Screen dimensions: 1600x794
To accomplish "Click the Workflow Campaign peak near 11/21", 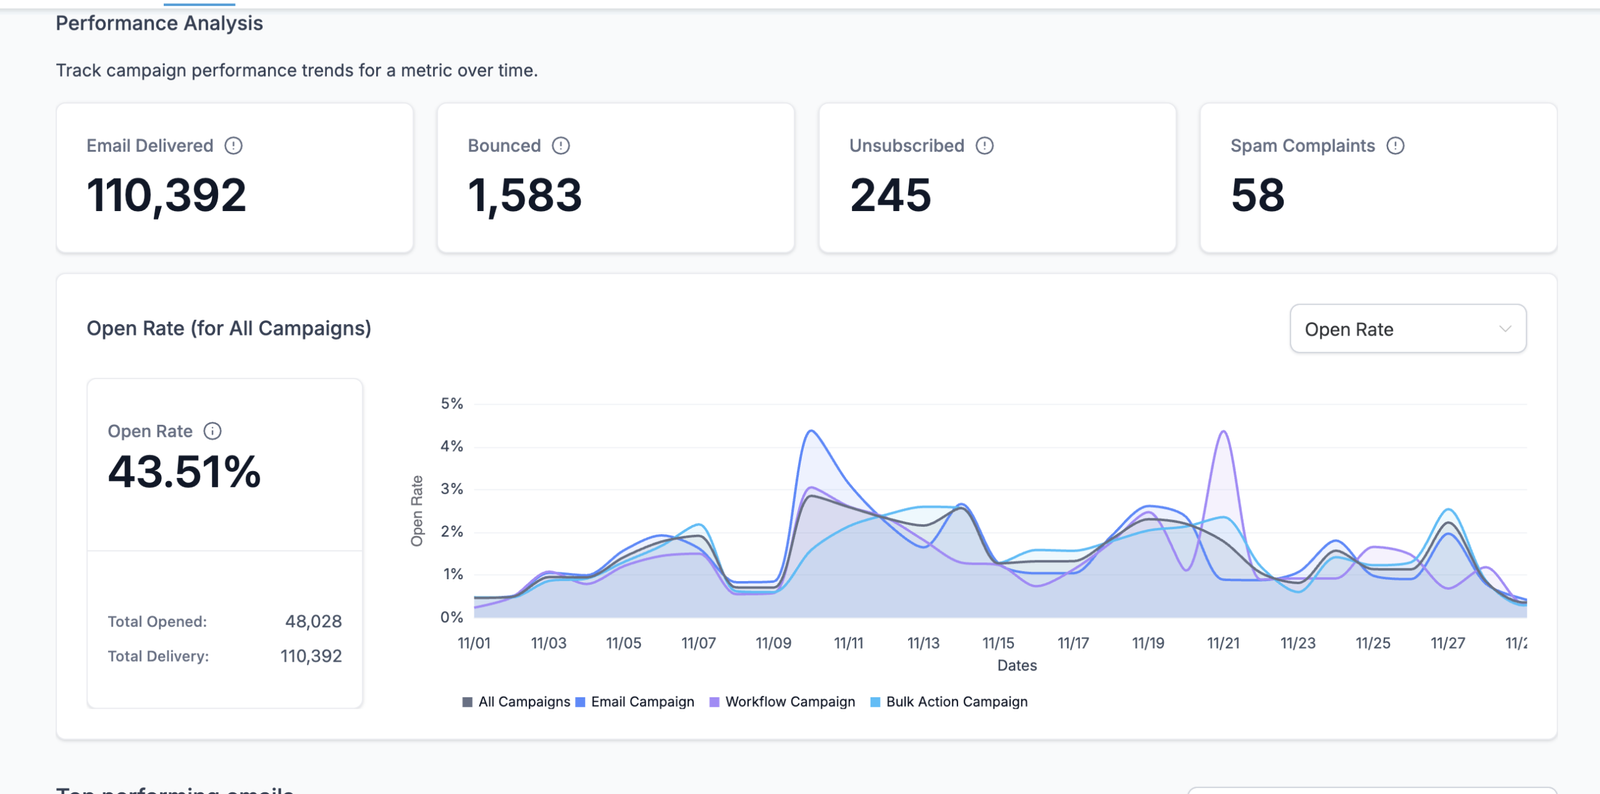I will [1224, 432].
